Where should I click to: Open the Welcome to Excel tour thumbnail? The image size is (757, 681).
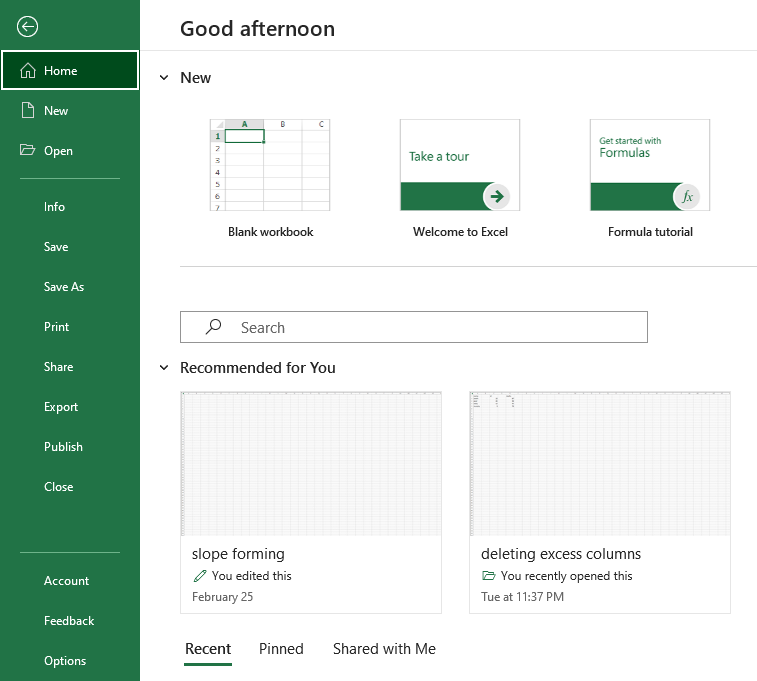click(x=460, y=165)
